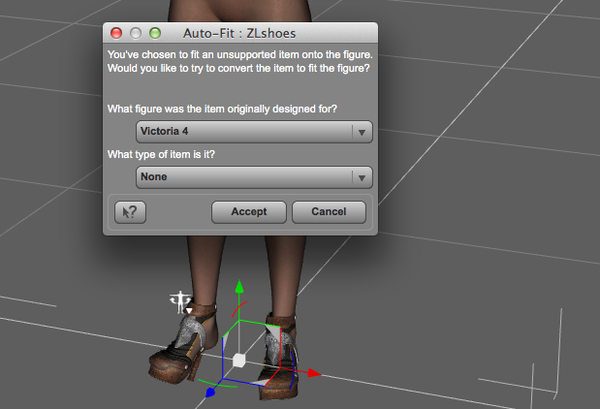Click the Cancel button
The width and height of the screenshot is (600, 409).
click(329, 212)
